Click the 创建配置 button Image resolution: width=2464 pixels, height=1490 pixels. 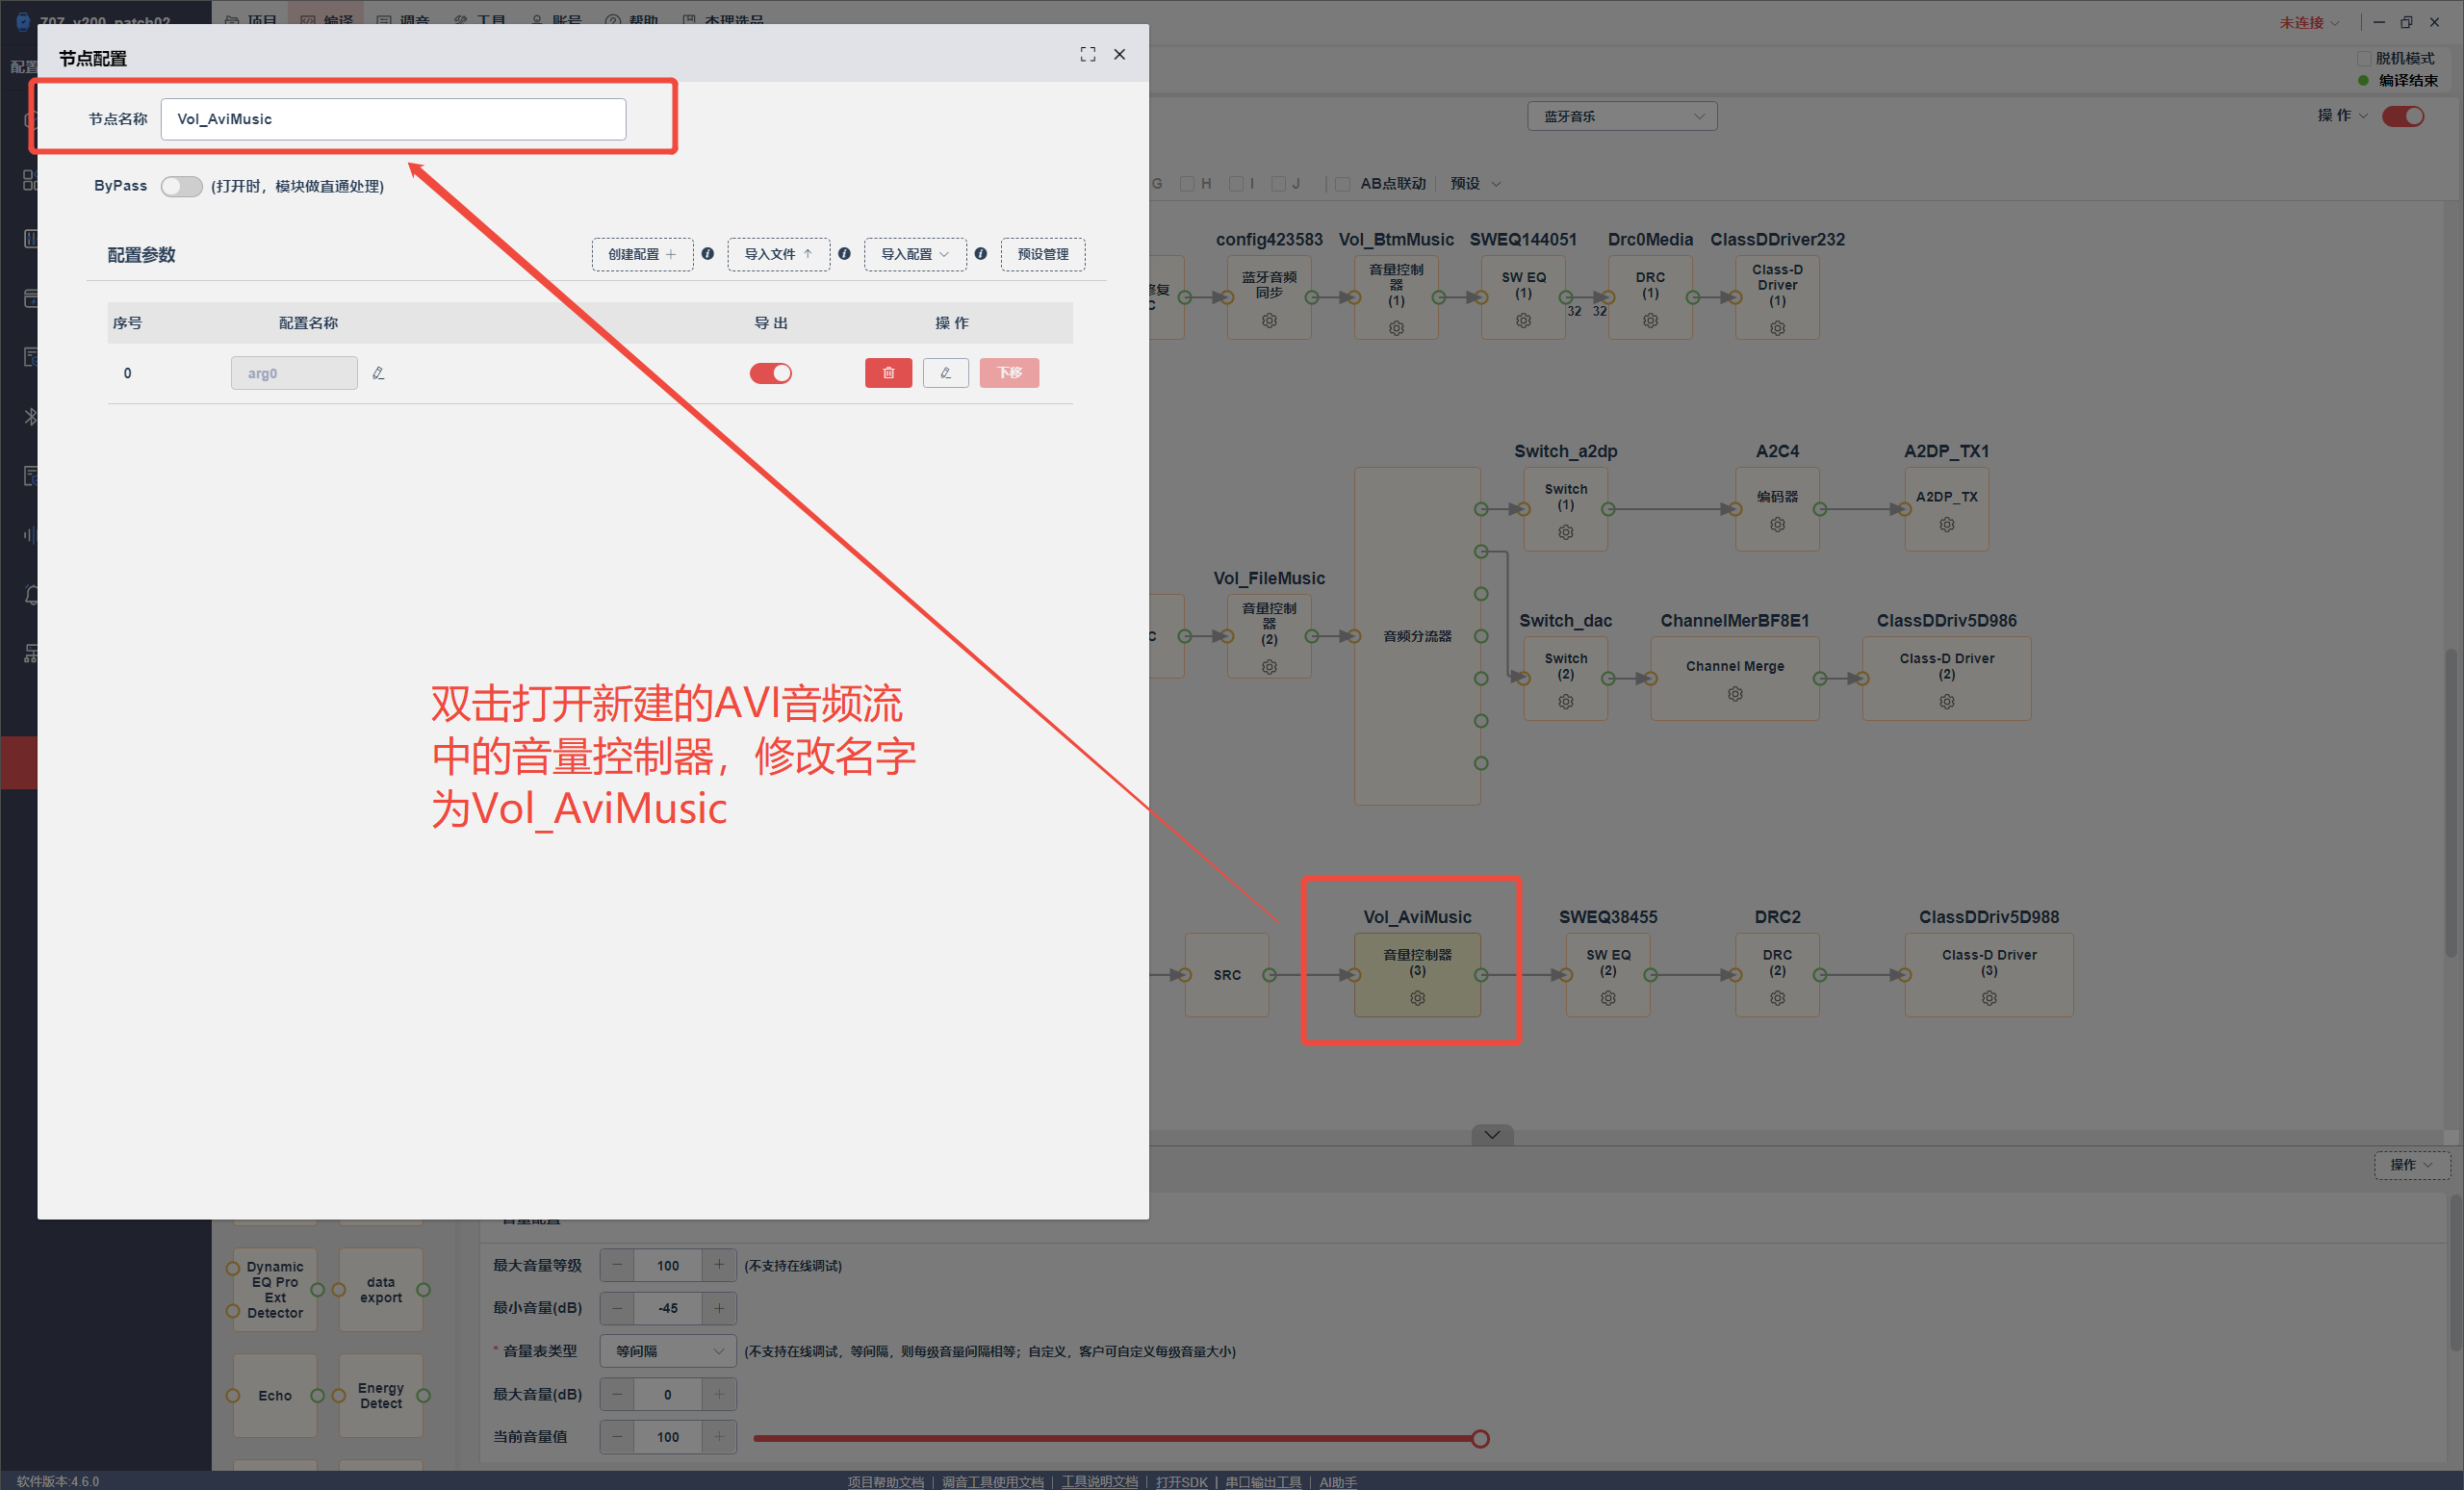click(642, 254)
